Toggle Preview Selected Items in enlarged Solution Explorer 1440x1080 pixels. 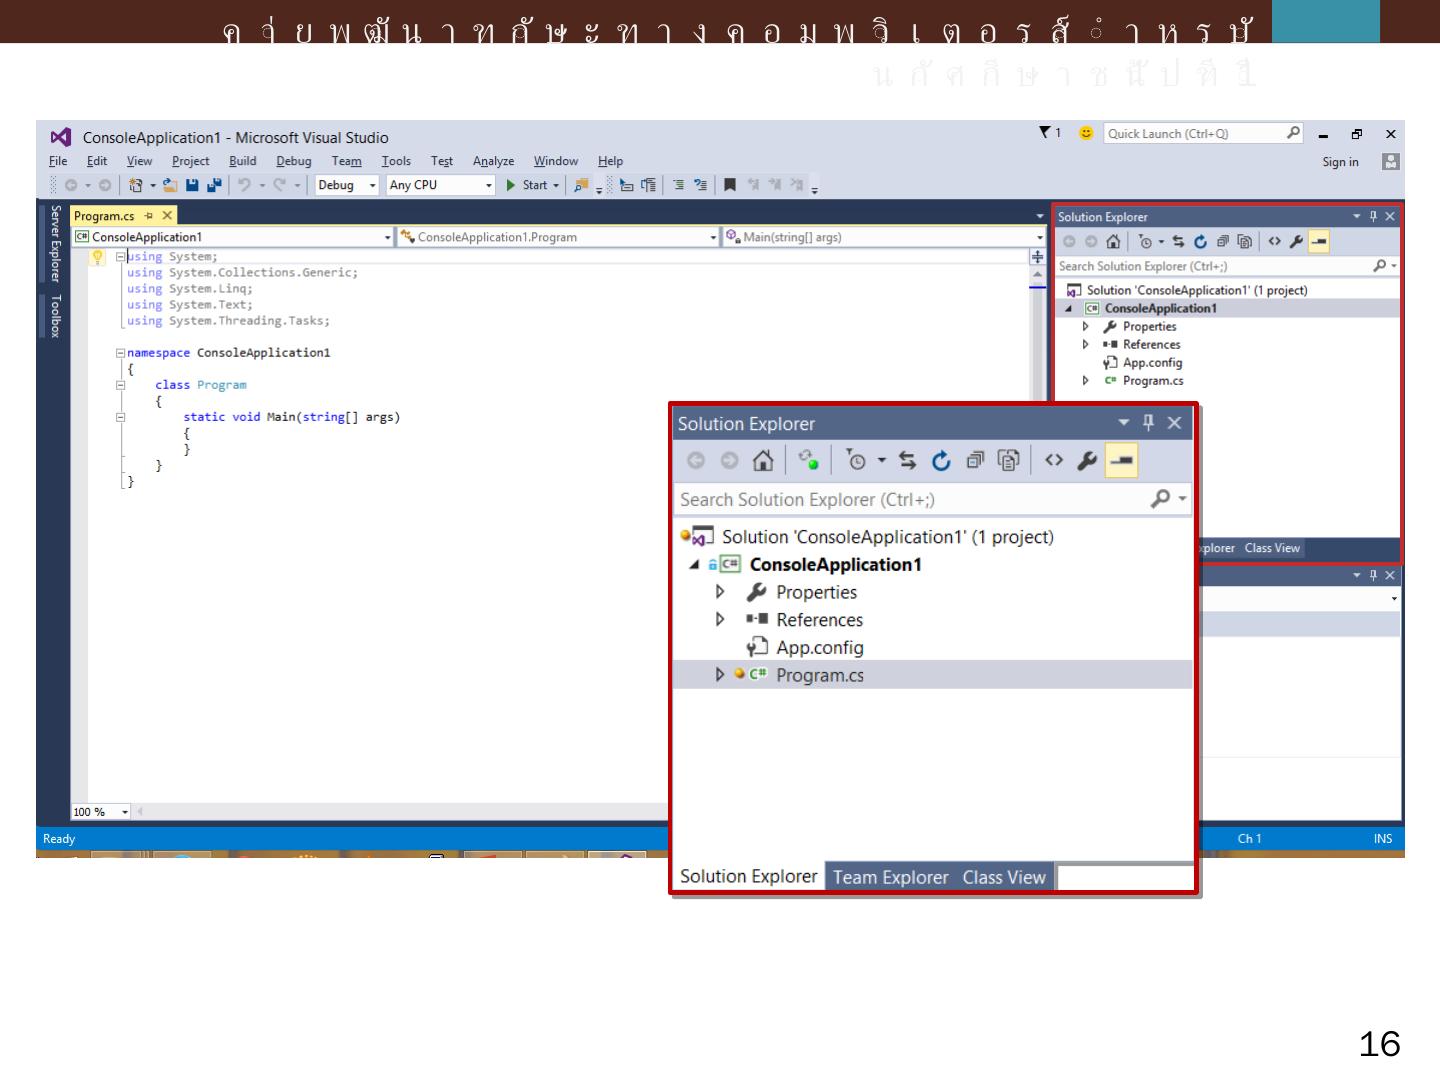(x=1121, y=461)
